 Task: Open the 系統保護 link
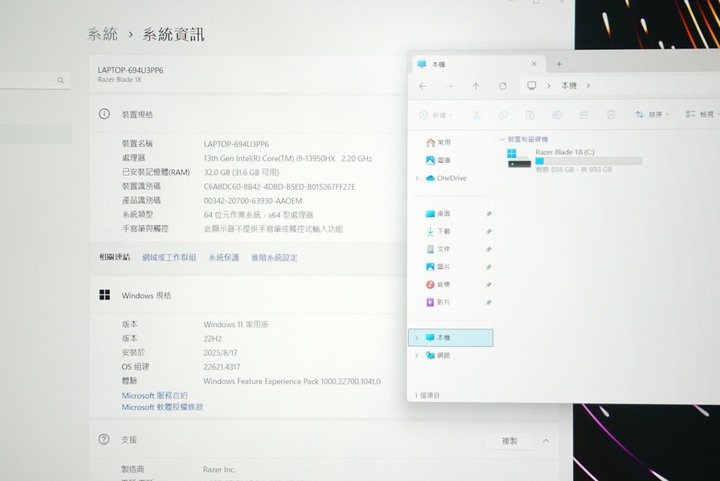click(x=224, y=257)
